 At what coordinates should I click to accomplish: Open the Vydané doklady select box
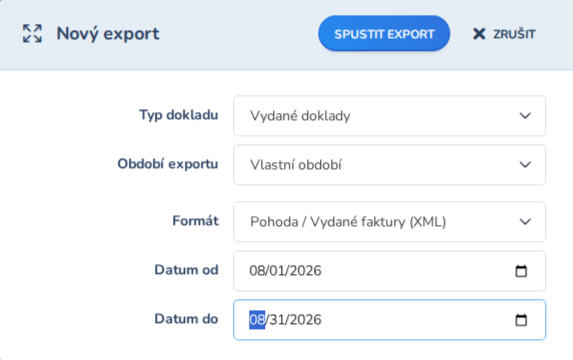tap(390, 116)
